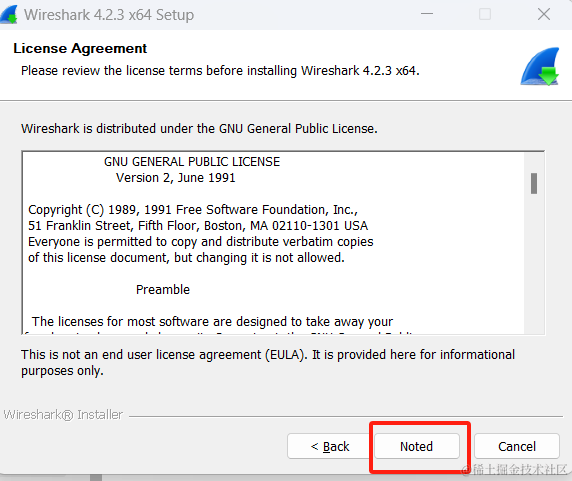The width and height of the screenshot is (572, 481).
Task: Minimize the Wireshark Setup window
Action: click(427, 14)
